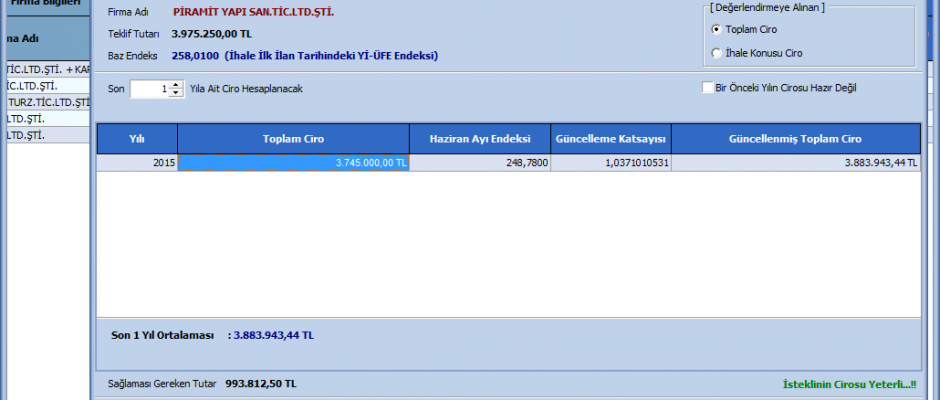Increase the Son year count spinner
The width and height of the screenshot is (940, 400).
click(x=177, y=84)
